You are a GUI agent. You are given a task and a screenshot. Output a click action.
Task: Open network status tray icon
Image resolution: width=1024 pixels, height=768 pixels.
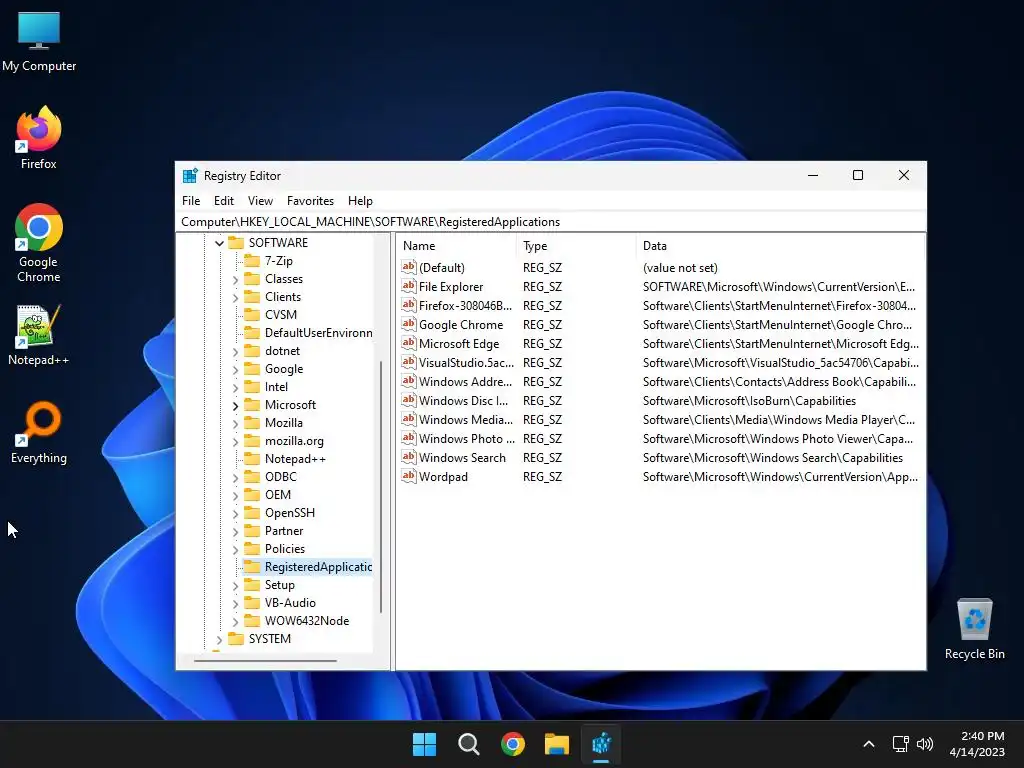click(900, 744)
